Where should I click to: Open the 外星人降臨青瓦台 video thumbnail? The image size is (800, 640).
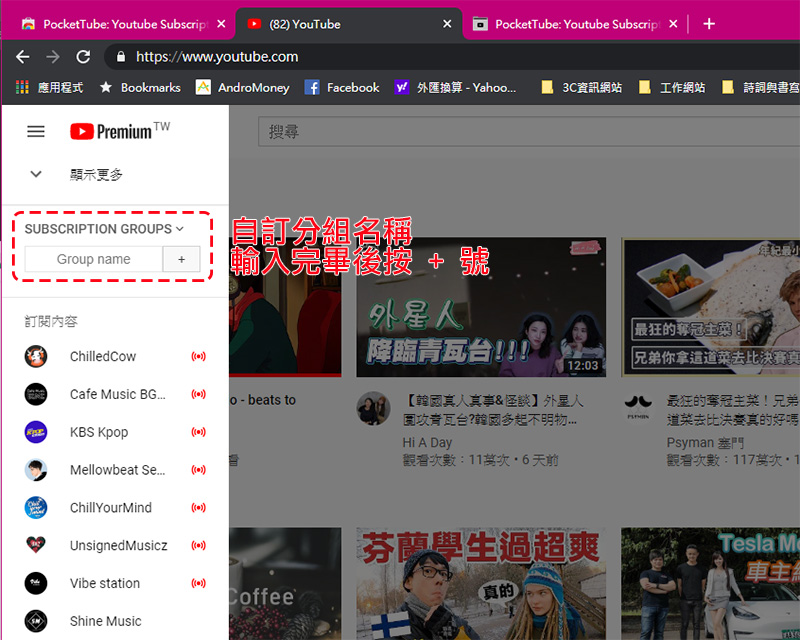pyautogui.click(x=481, y=307)
